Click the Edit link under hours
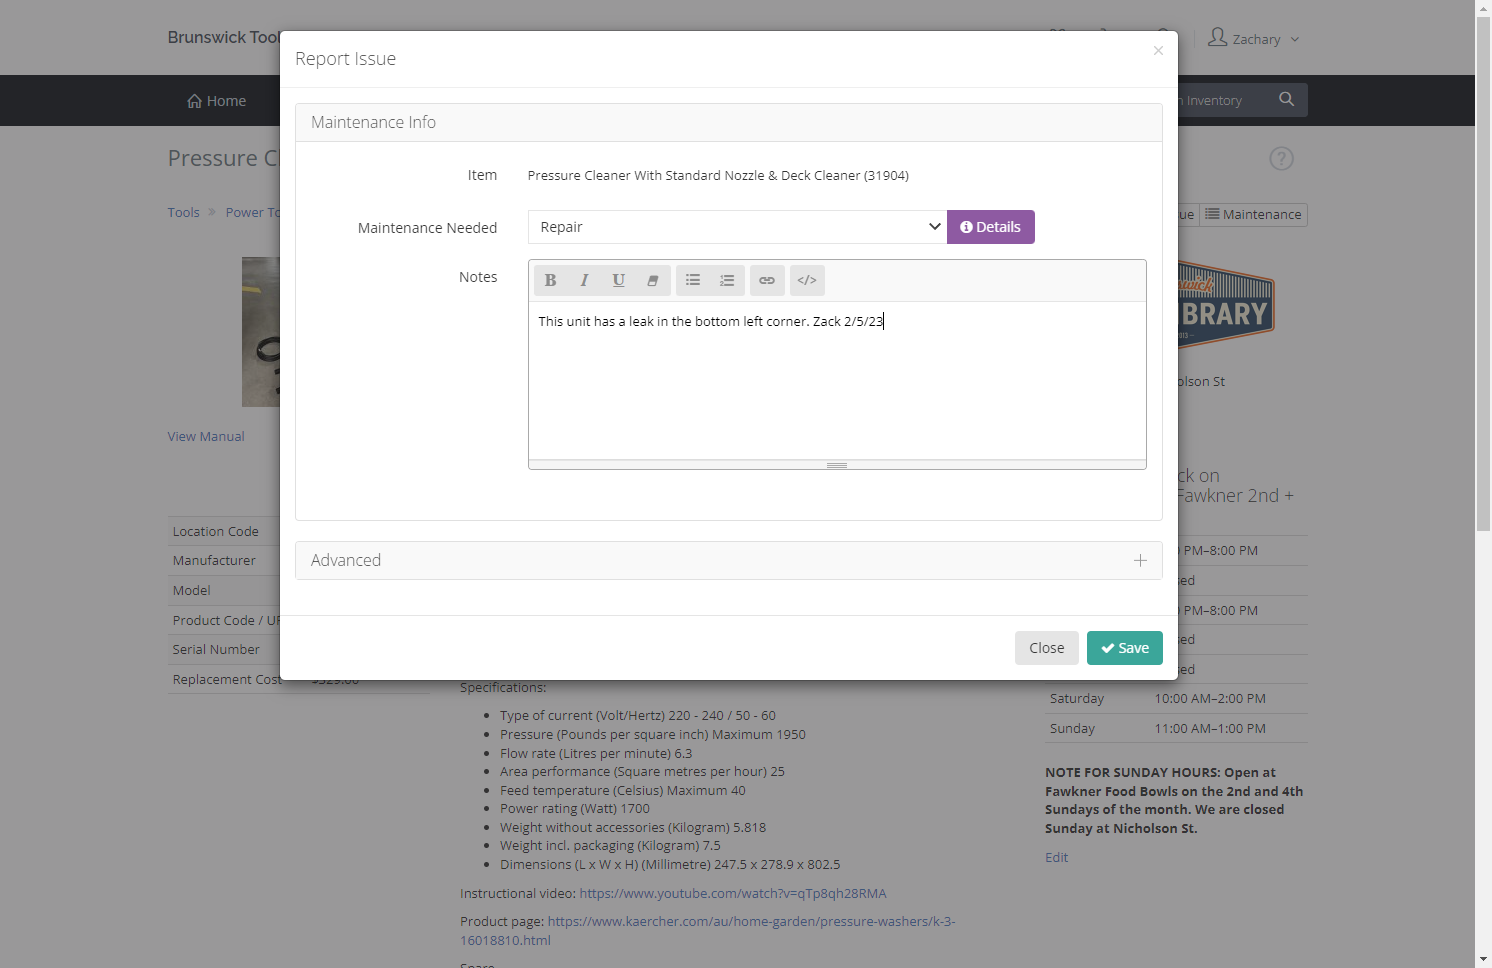This screenshot has width=1492, height=968. tap(1056, 858)
